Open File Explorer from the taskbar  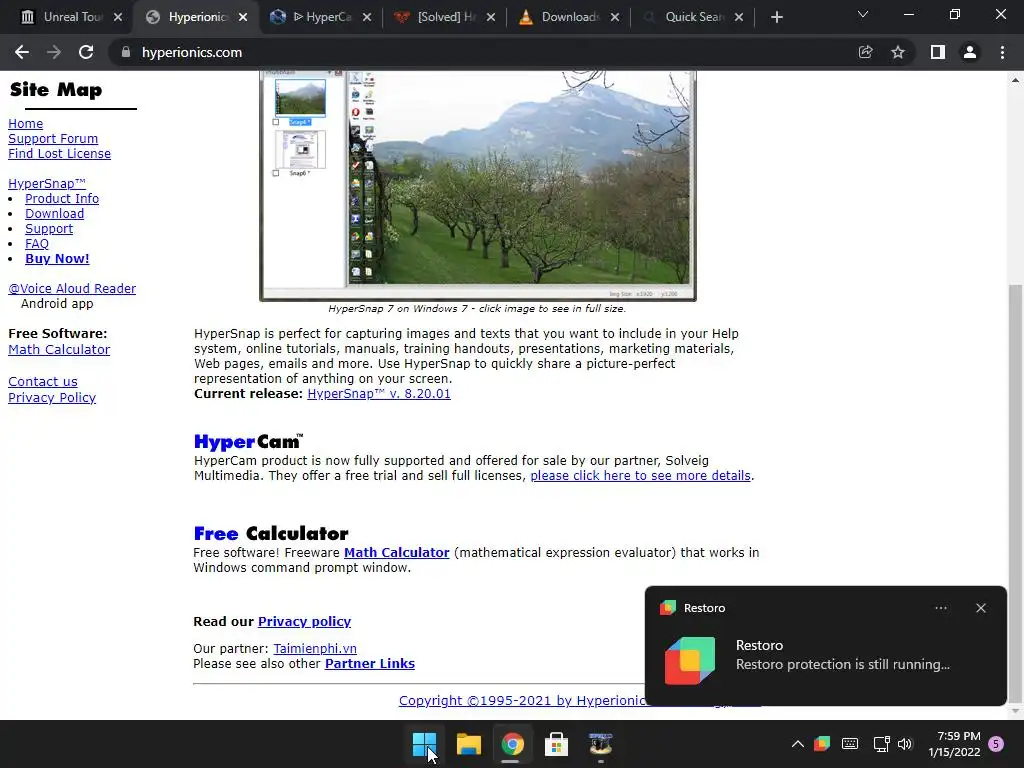pos(468,744)
